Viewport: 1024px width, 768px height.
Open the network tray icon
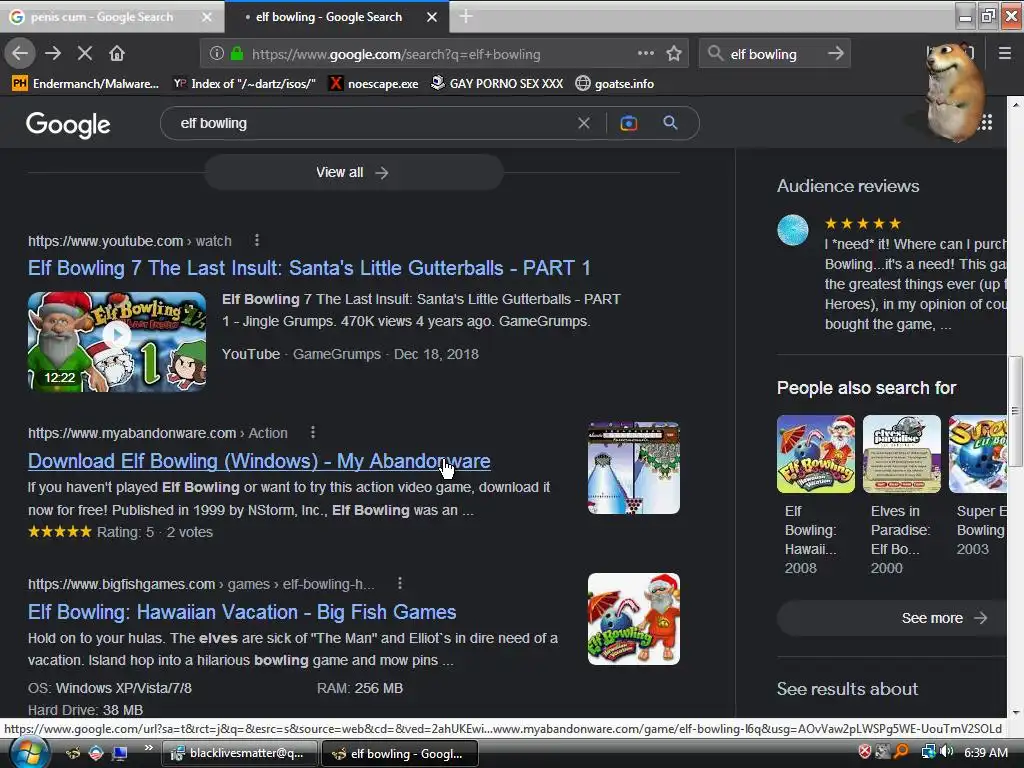pyautogui.click(x=928, y=752)
